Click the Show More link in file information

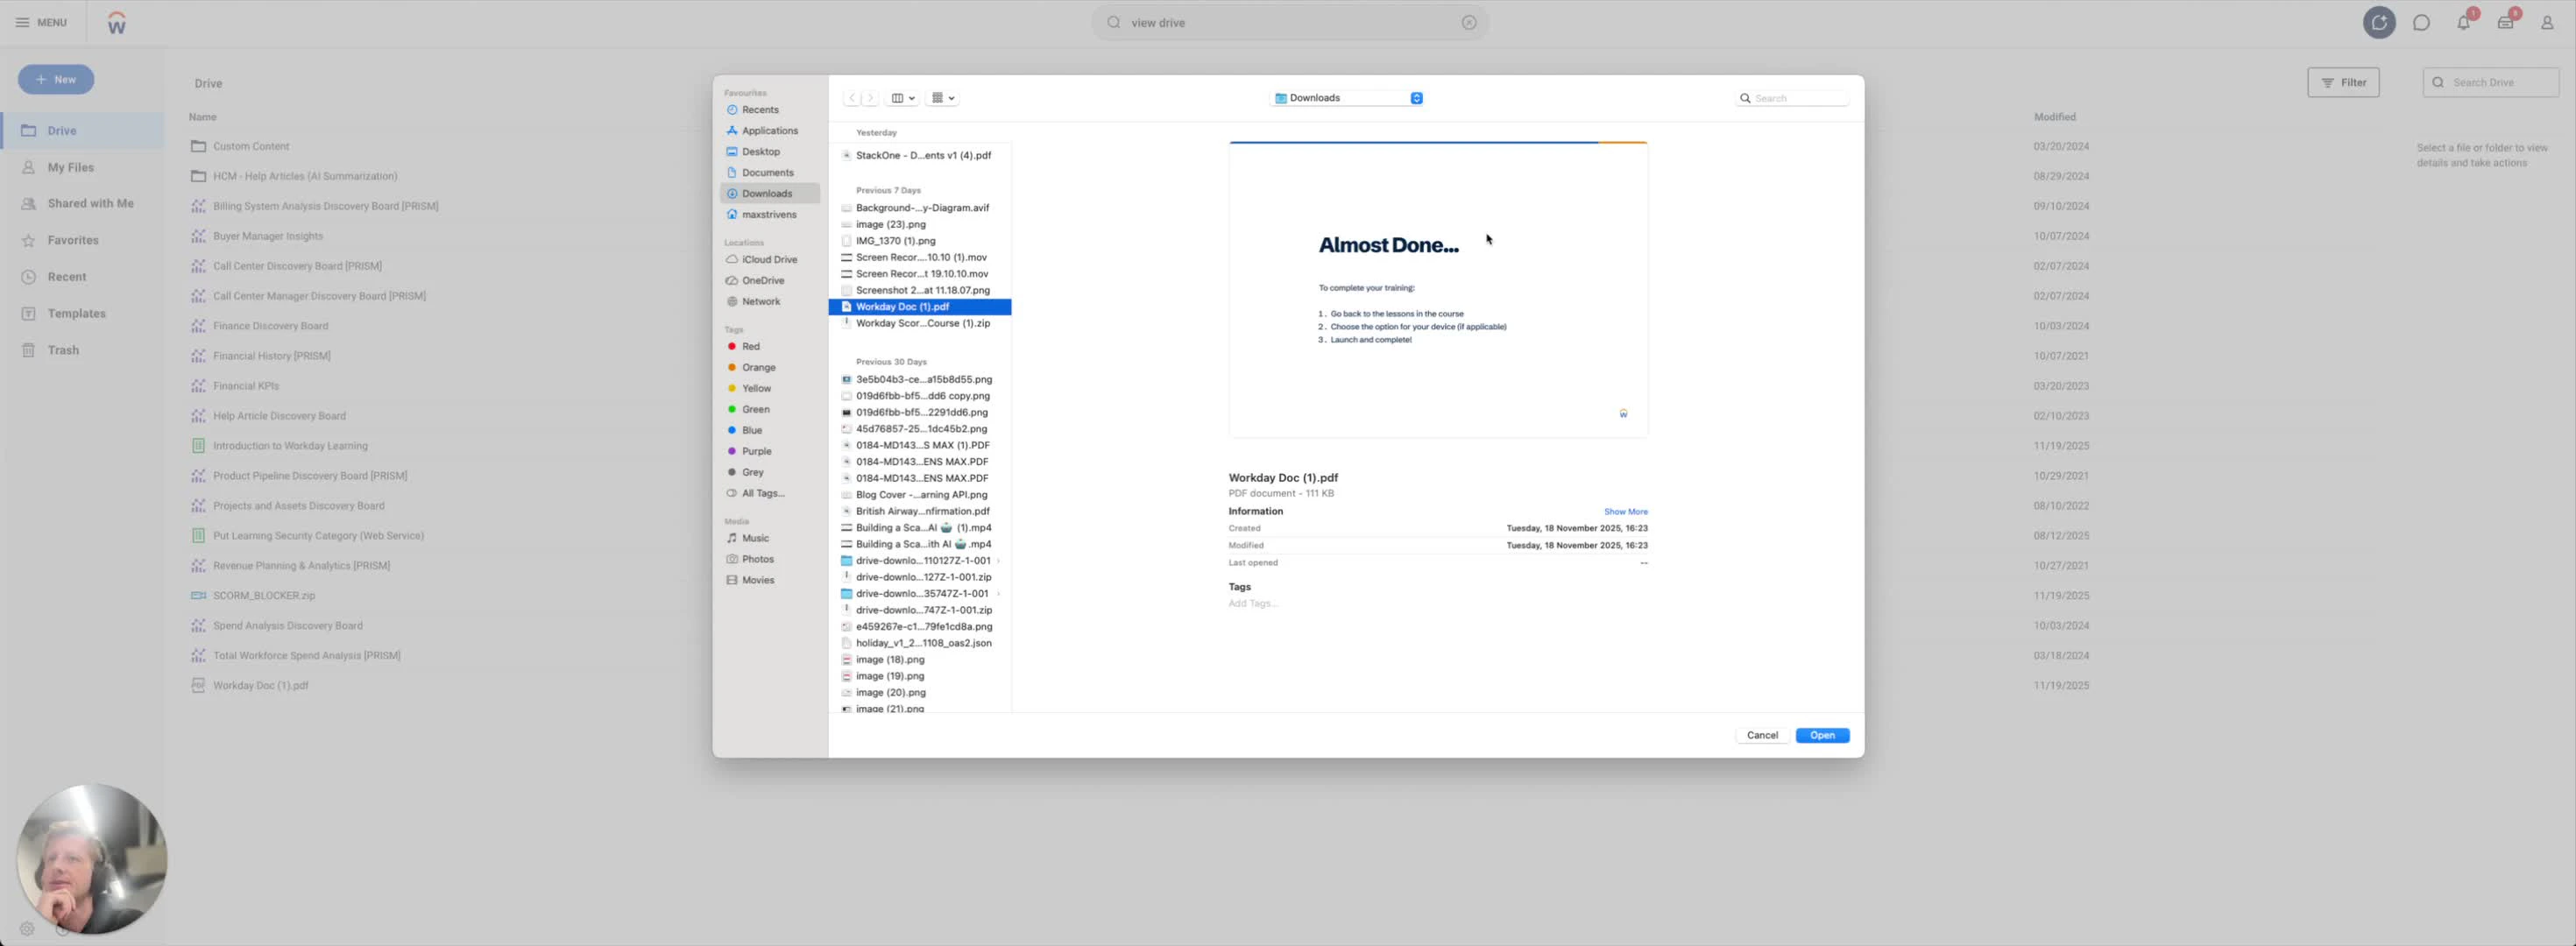(1625, 511)
